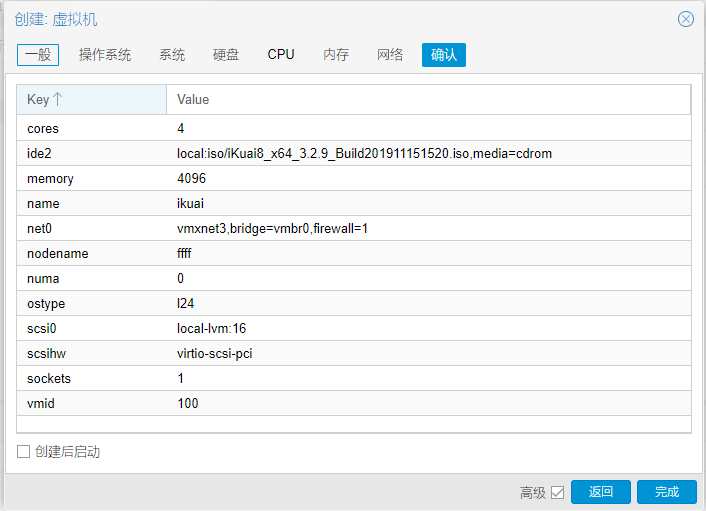The image size is (706, 511).
Task: Close the Create Virtual Machine dialog
Action: click(685, 19)
